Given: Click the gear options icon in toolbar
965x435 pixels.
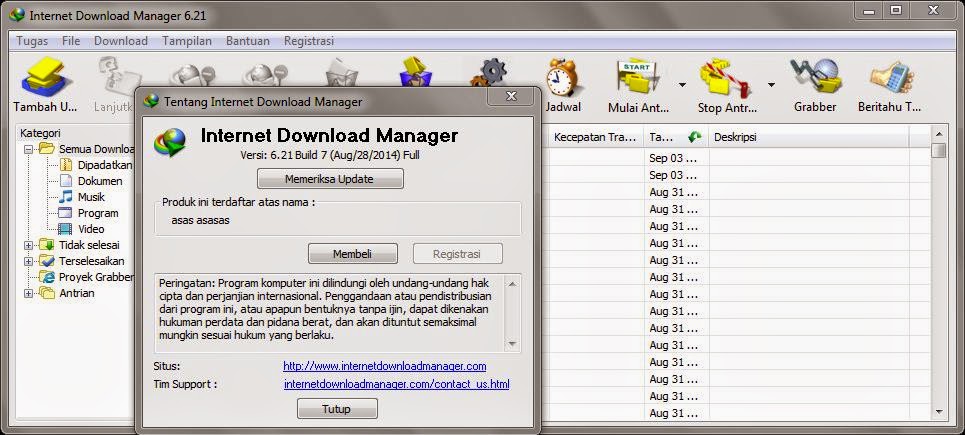Looking at the screenshot, I should pyautogui.click(x=489, y=73).
